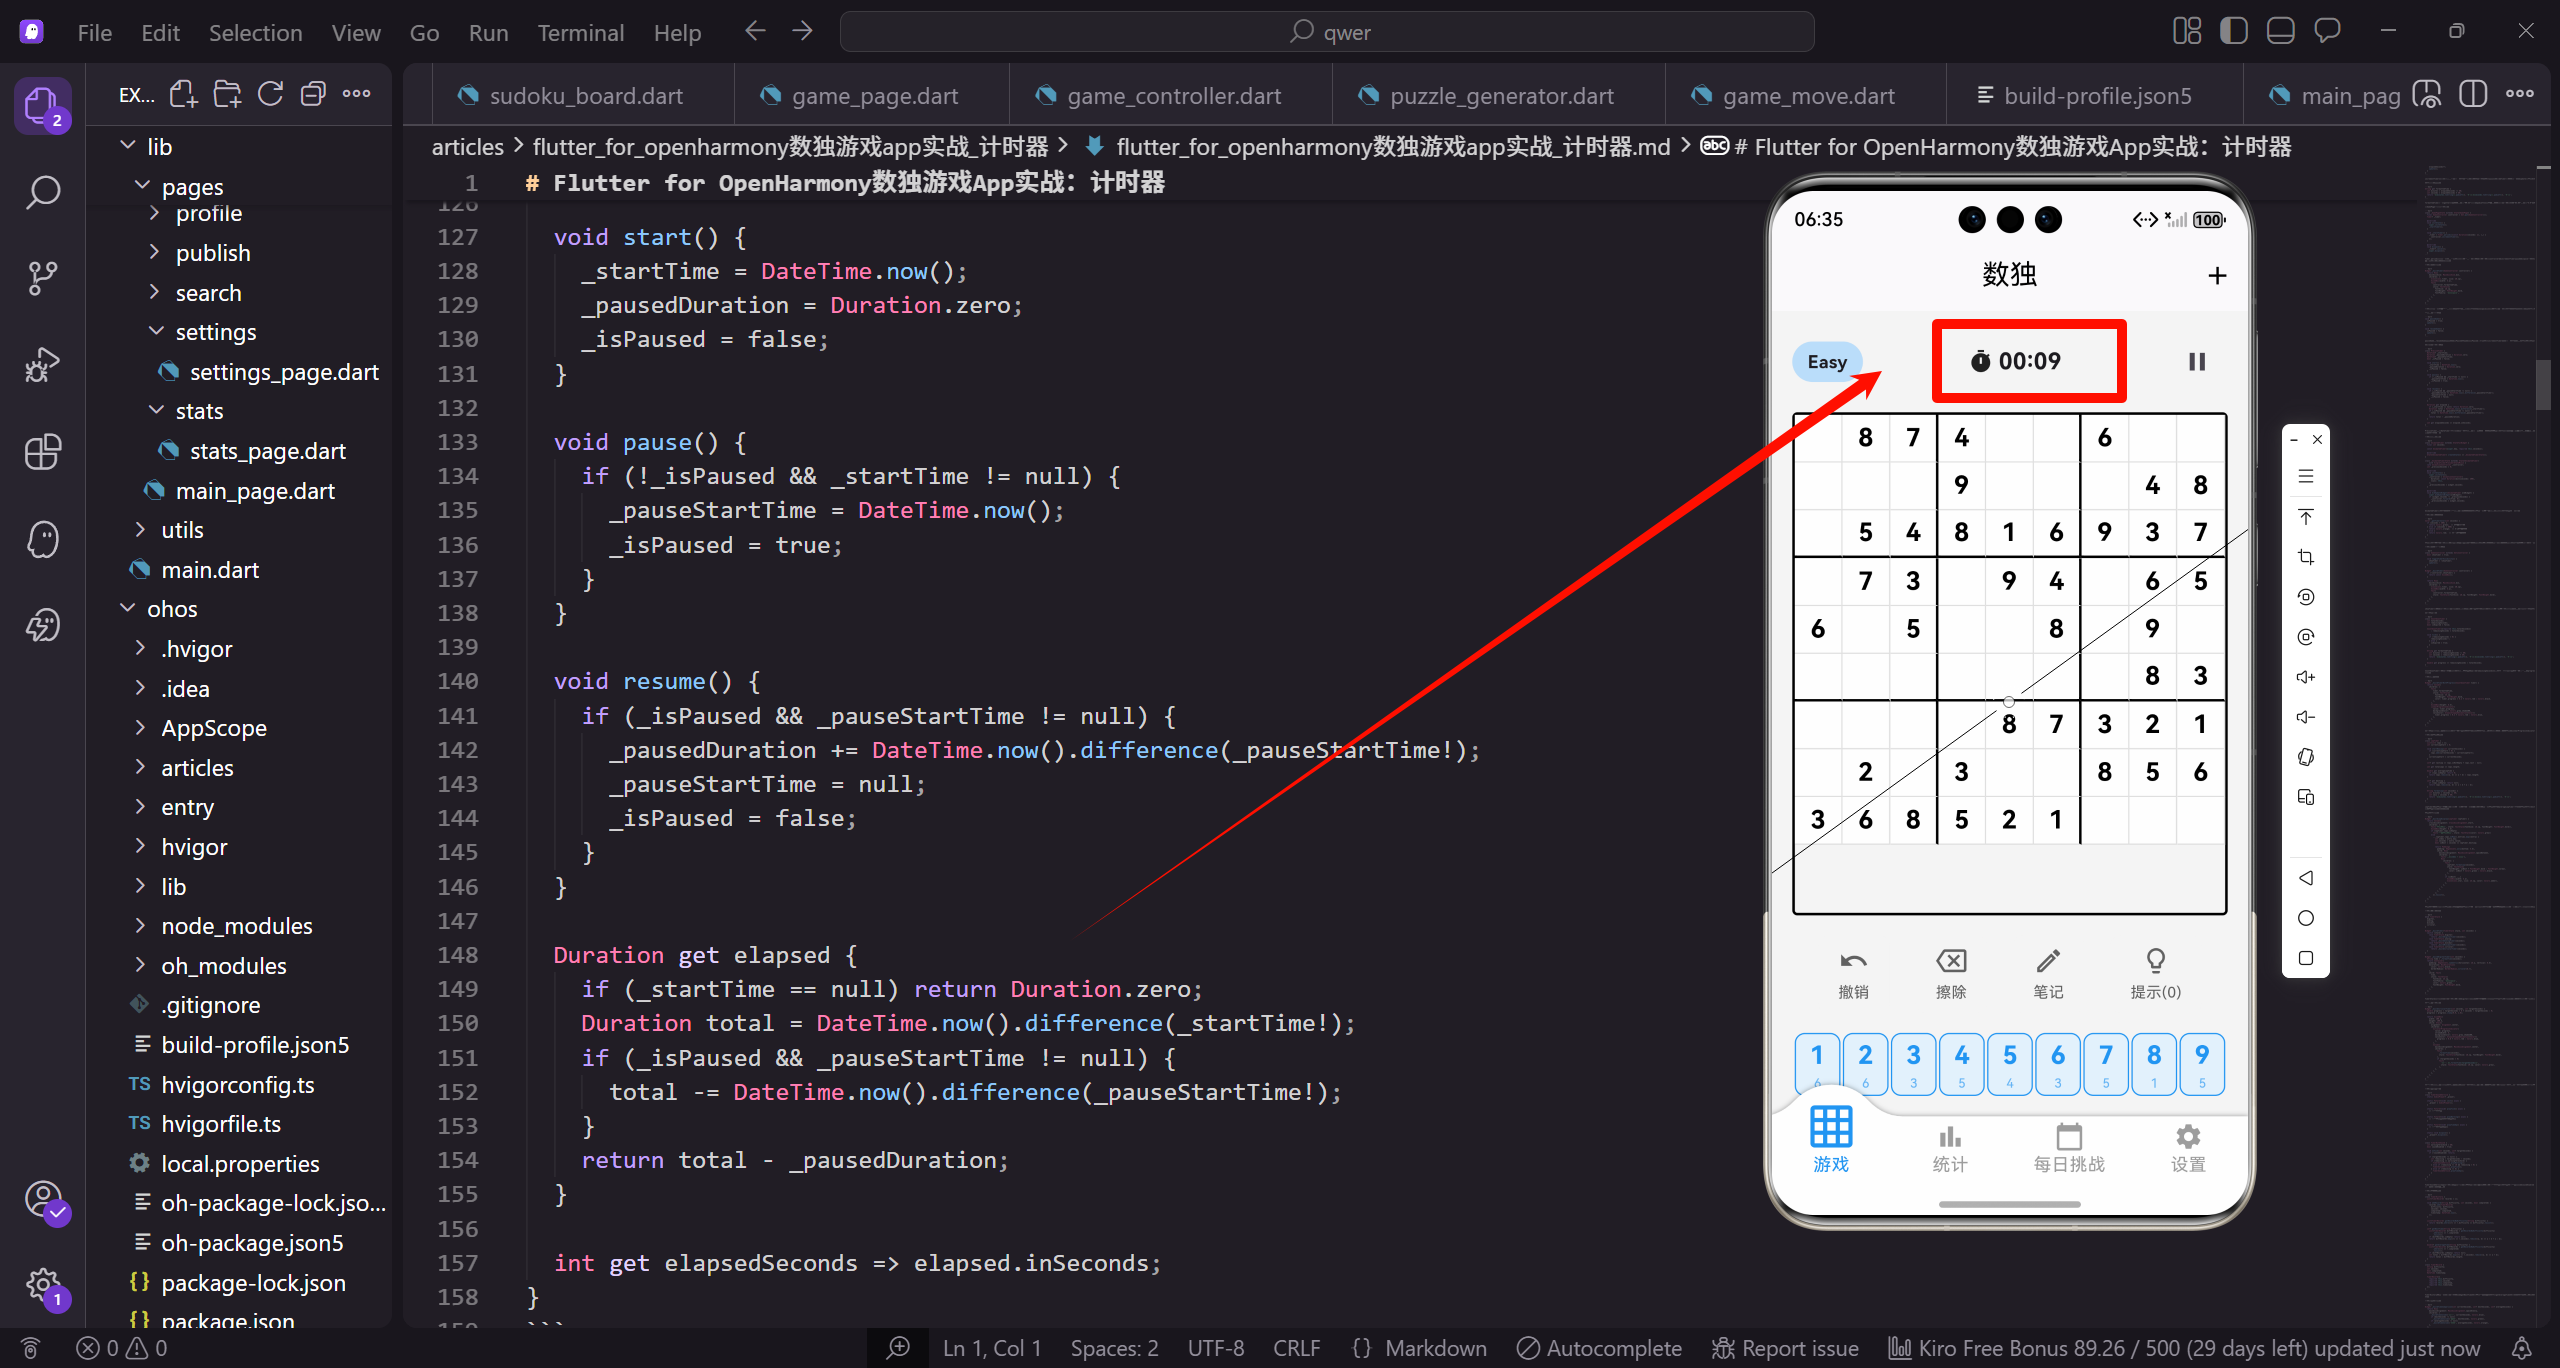The width and height of the screenshot is (2560, 1368).
Task: Open the Kiro ghost panel
Action: (x=42, y=539)
